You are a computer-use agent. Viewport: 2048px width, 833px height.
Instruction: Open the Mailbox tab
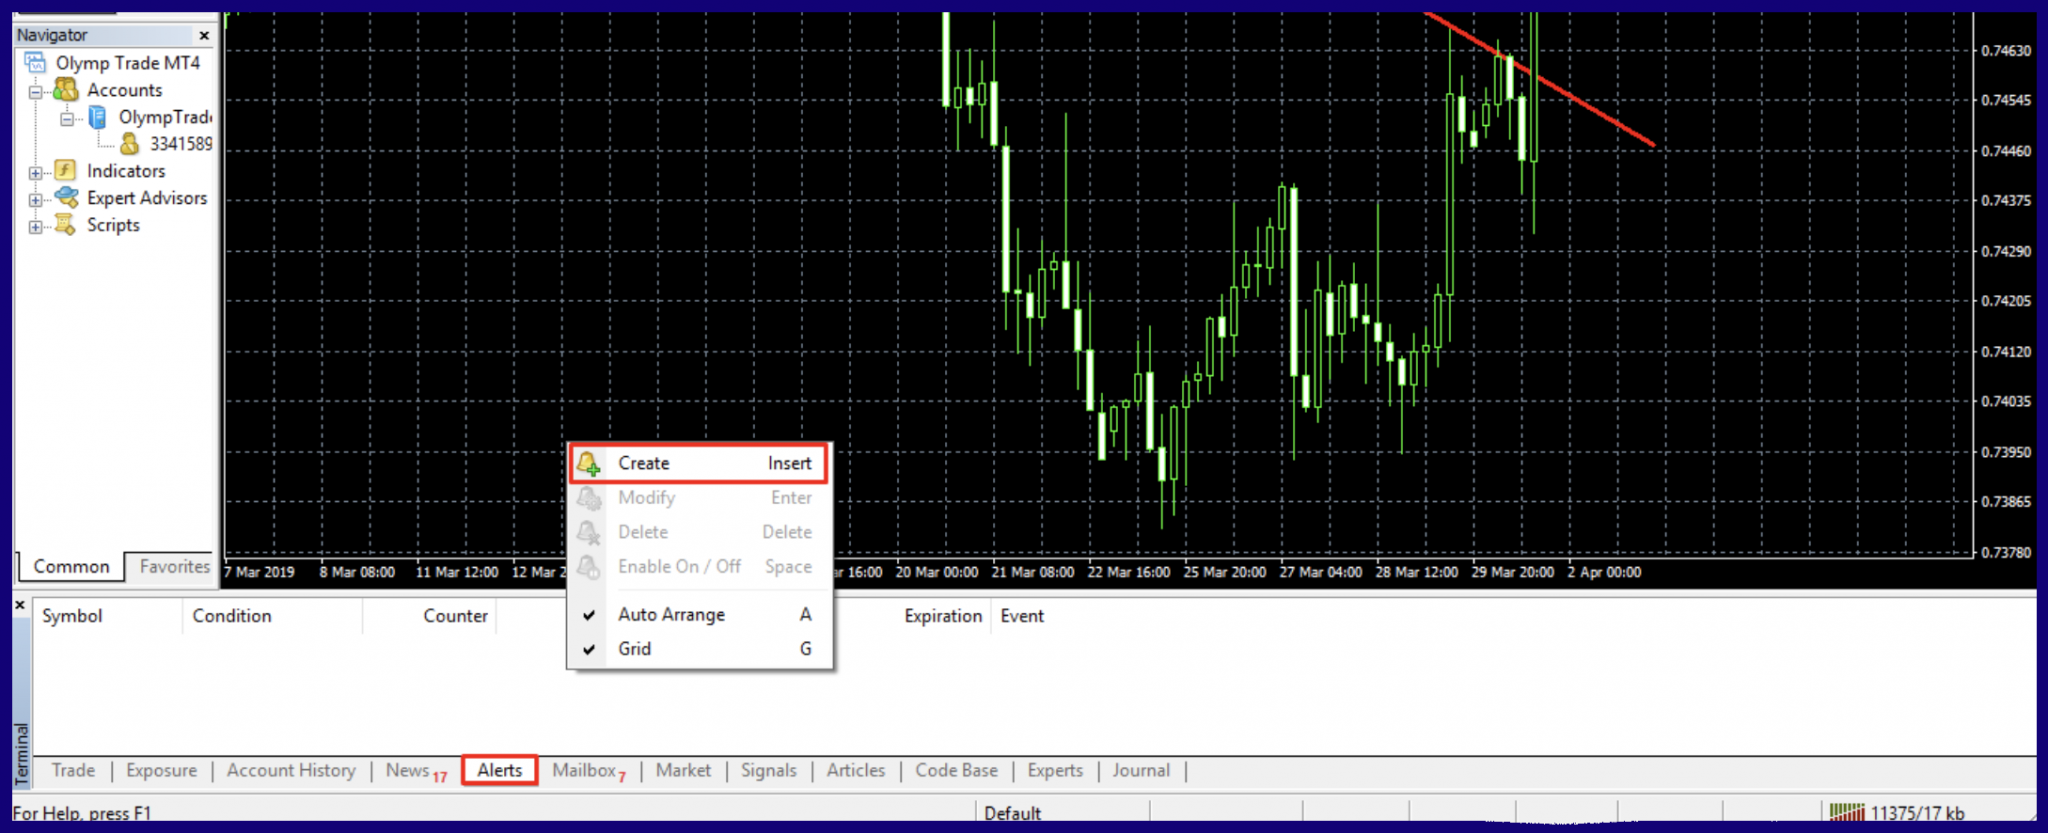[x=588, y=770]
